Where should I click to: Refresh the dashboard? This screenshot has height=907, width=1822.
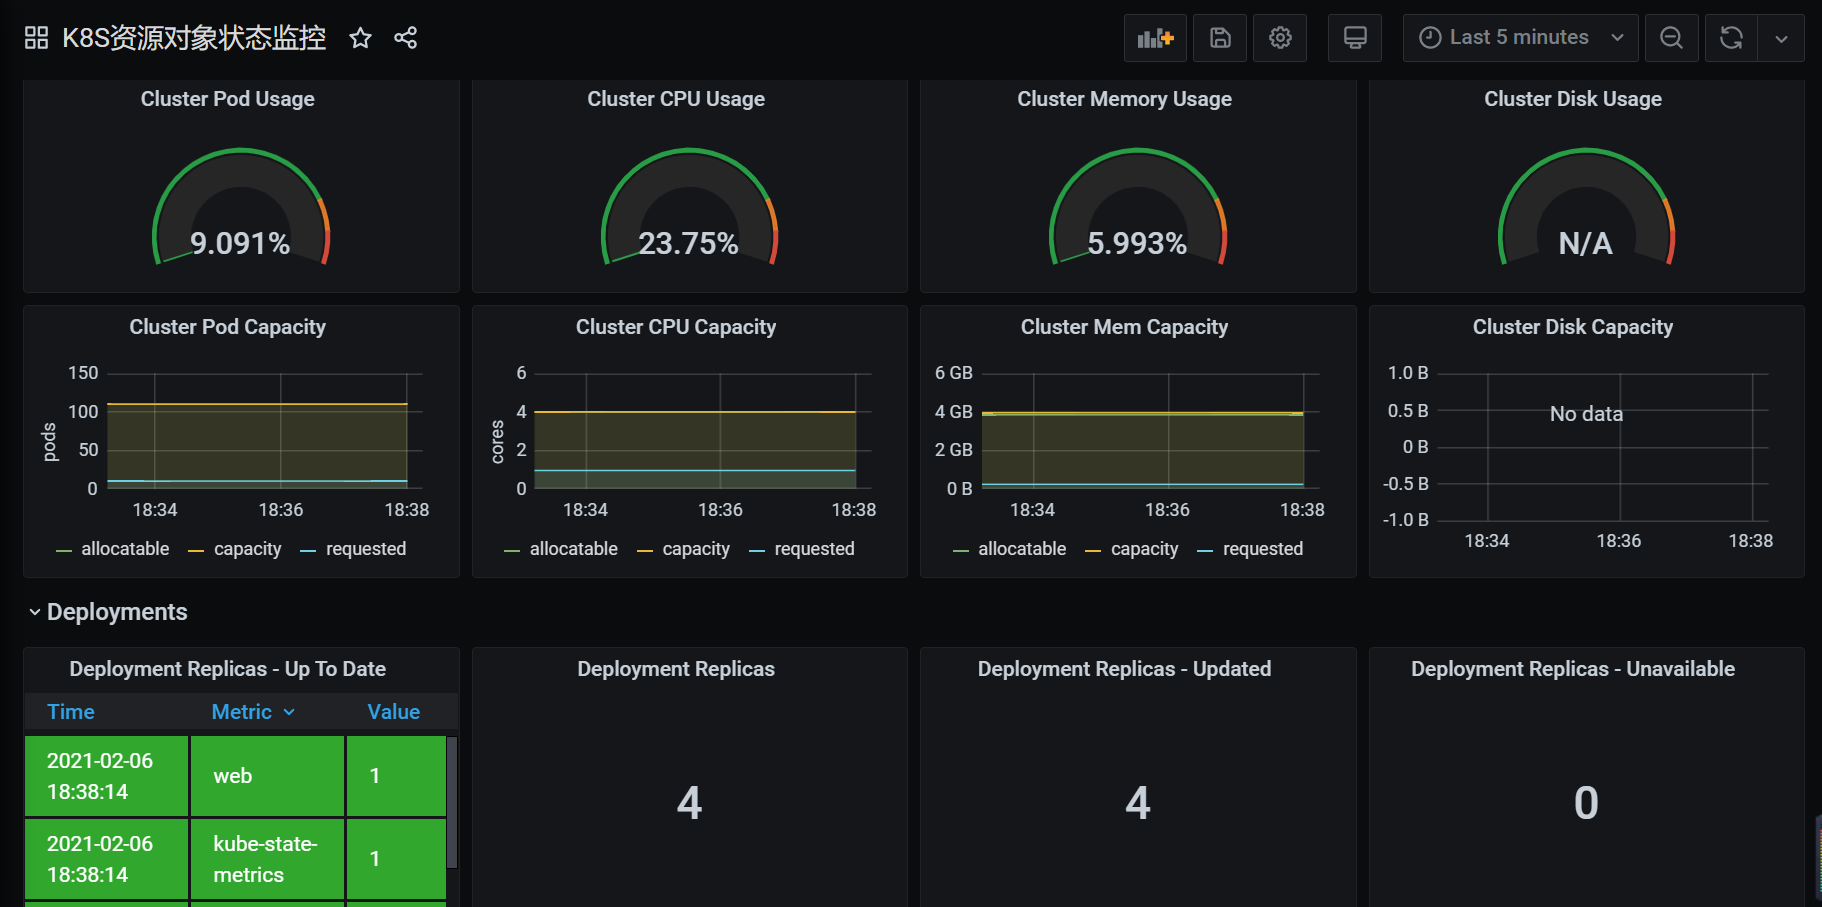1731,38
